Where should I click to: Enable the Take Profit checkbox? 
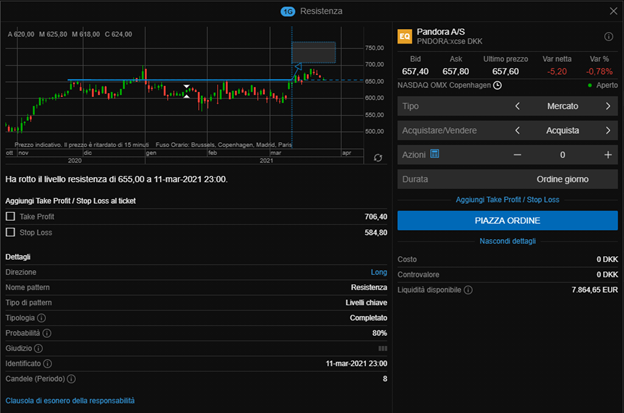10,216
